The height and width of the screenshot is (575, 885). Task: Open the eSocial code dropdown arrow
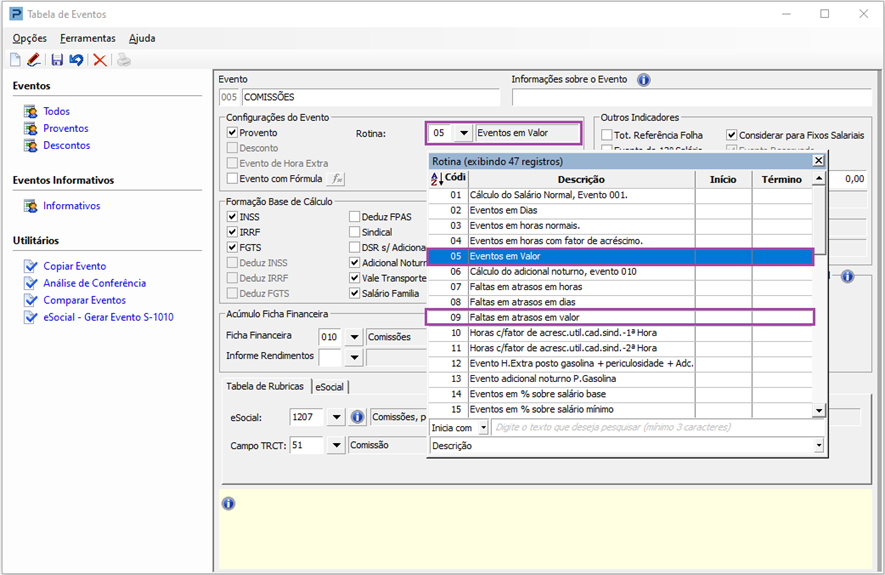click(336, 417)
